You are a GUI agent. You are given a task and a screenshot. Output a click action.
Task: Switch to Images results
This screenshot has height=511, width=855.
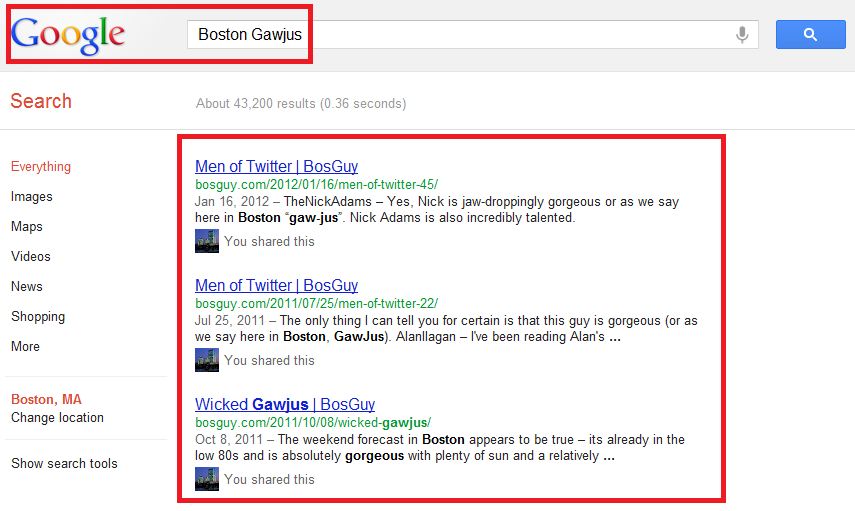32,197
